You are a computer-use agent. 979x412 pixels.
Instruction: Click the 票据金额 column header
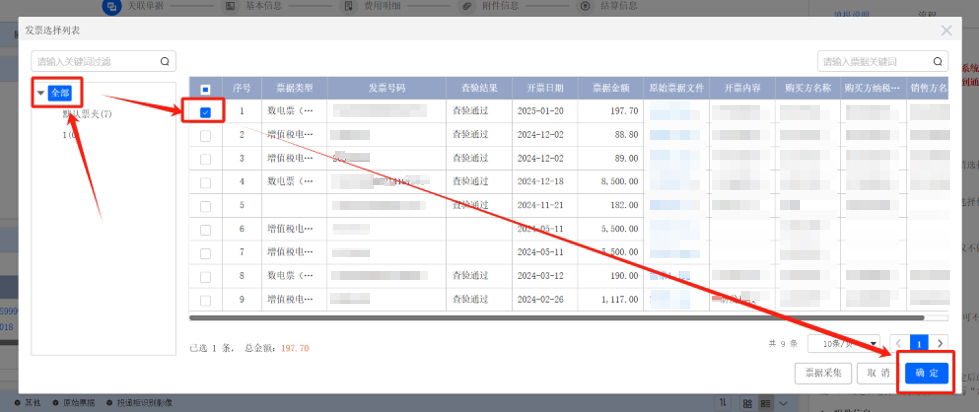click(x=612, y=88)
